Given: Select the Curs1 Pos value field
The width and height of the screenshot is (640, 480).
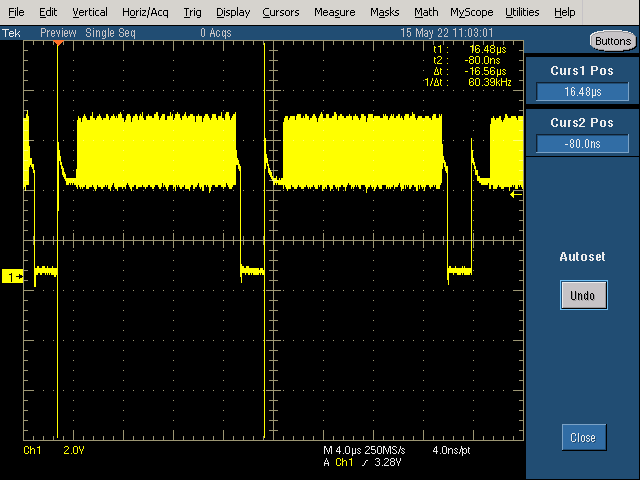Looking at the screenshot, I should [582, 91].
